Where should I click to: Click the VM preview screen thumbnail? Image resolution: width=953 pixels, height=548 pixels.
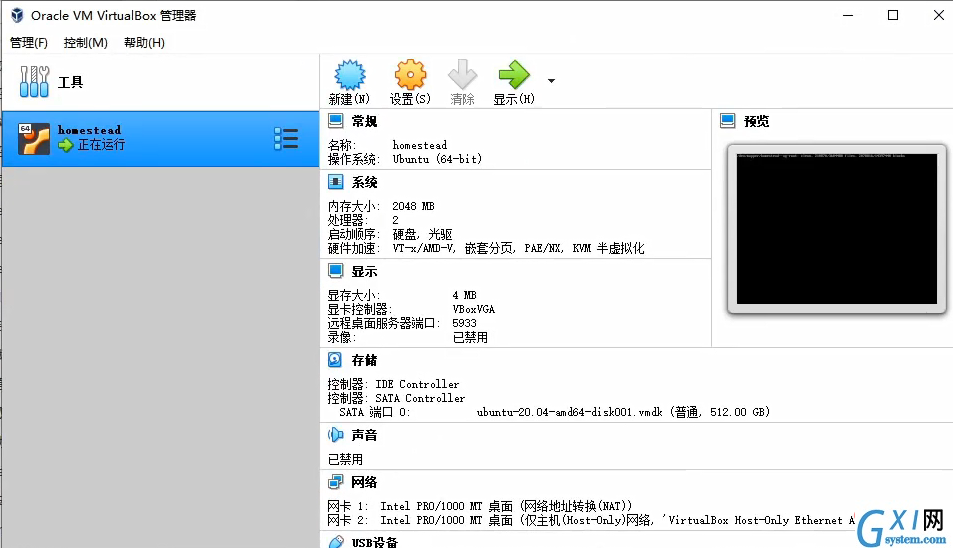click(x=837, y=229)
